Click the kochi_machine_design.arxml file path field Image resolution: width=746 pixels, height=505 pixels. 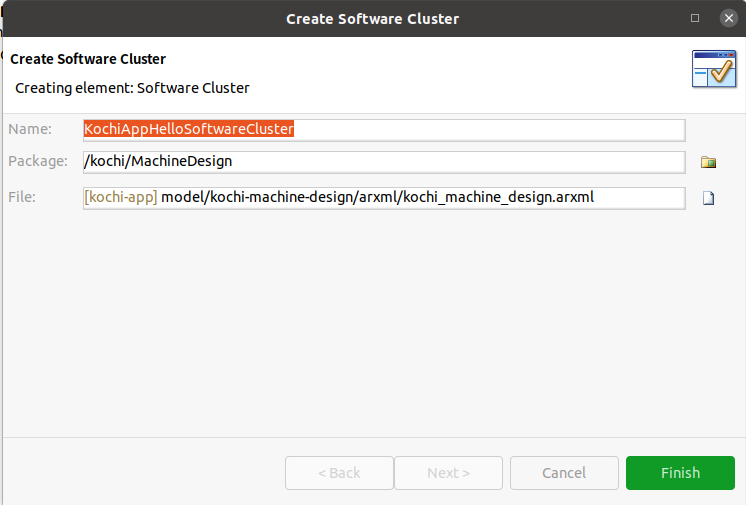[384, 198]
